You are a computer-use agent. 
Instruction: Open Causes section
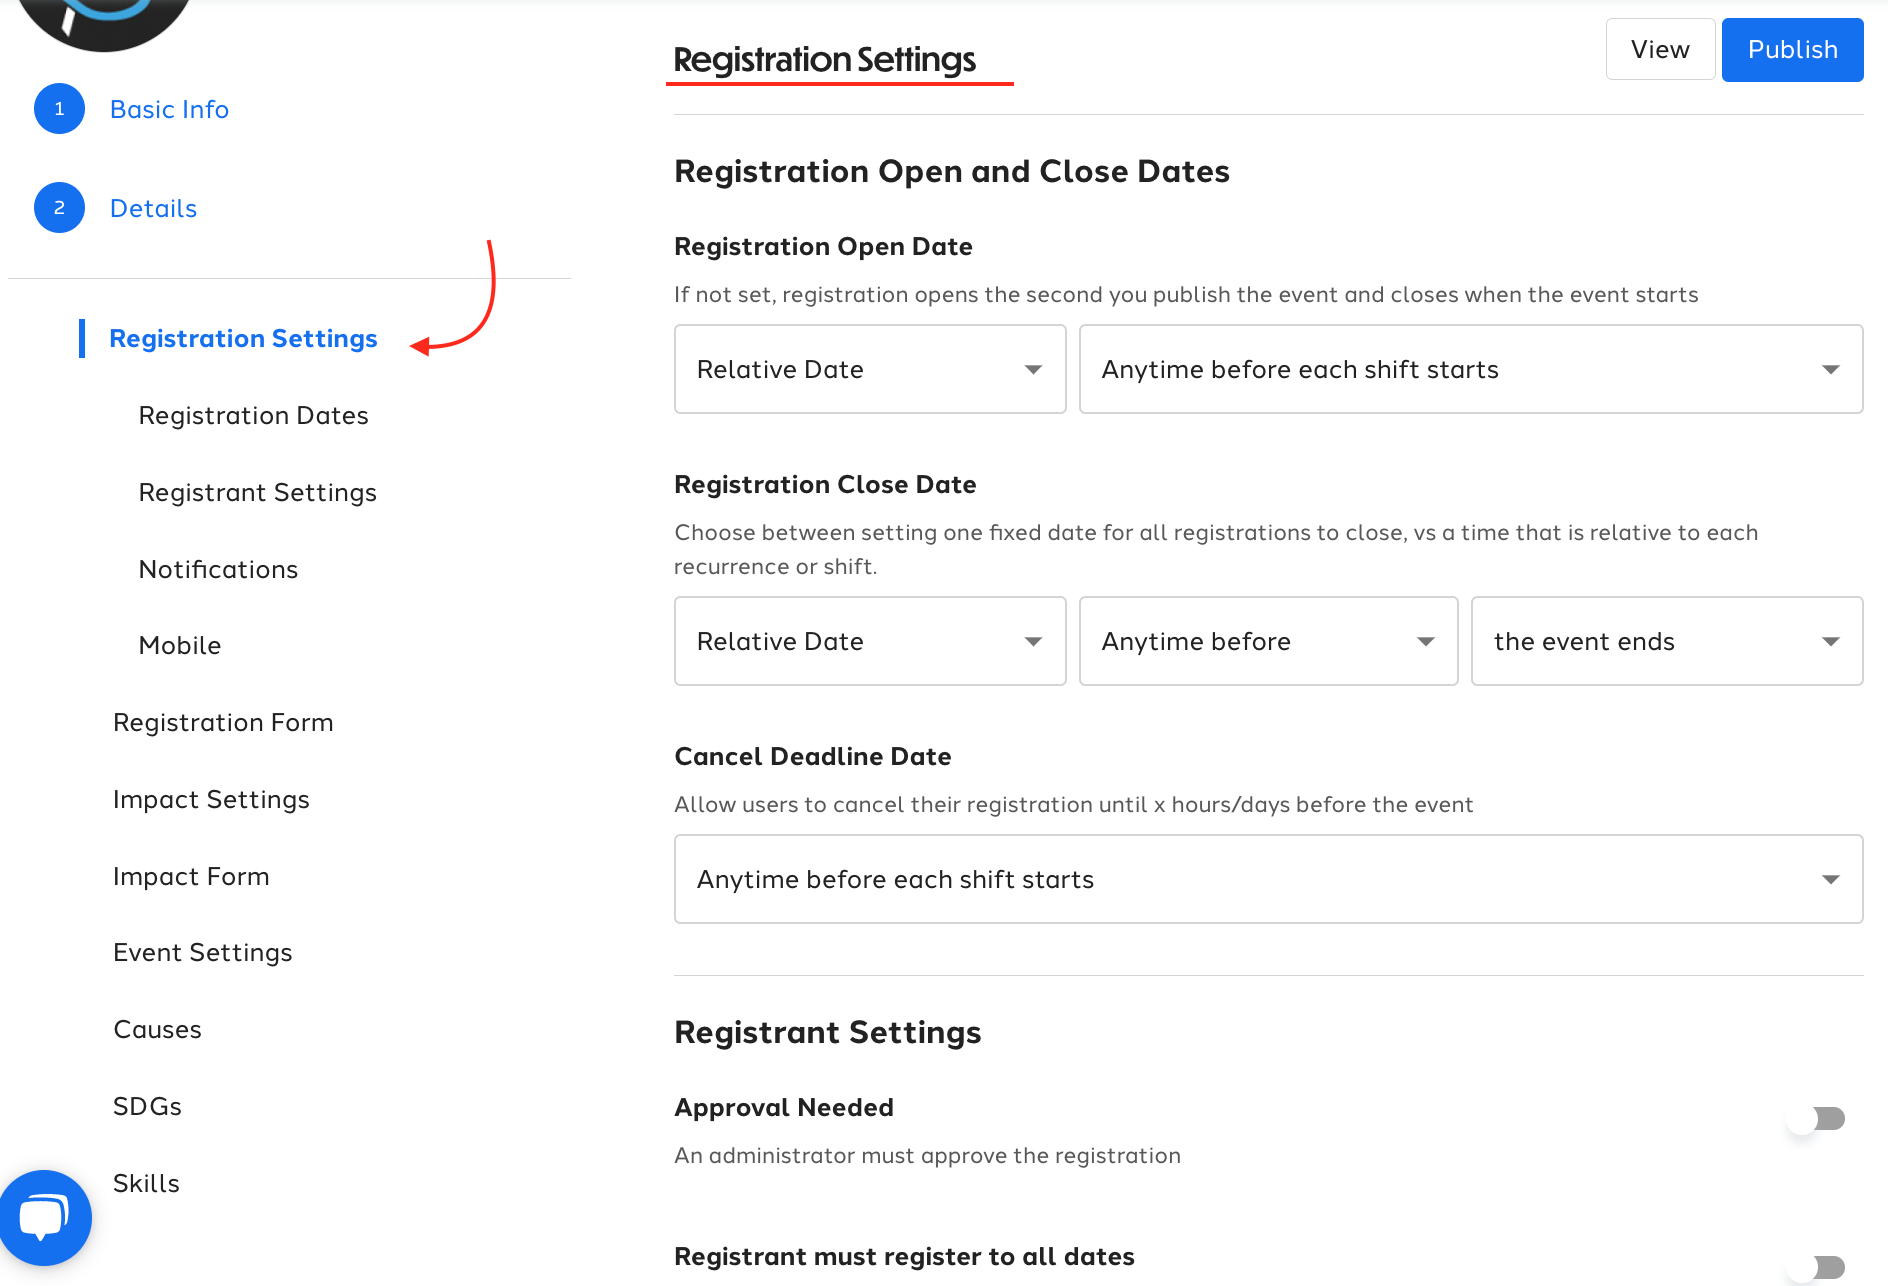pyautogui.click(x=157, y=1029)
